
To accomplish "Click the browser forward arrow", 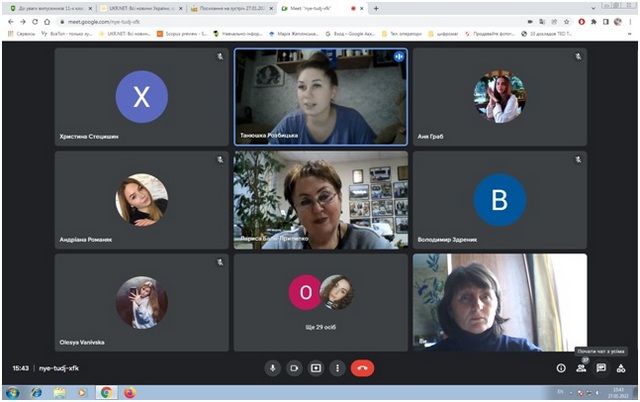I will [23, 22].
